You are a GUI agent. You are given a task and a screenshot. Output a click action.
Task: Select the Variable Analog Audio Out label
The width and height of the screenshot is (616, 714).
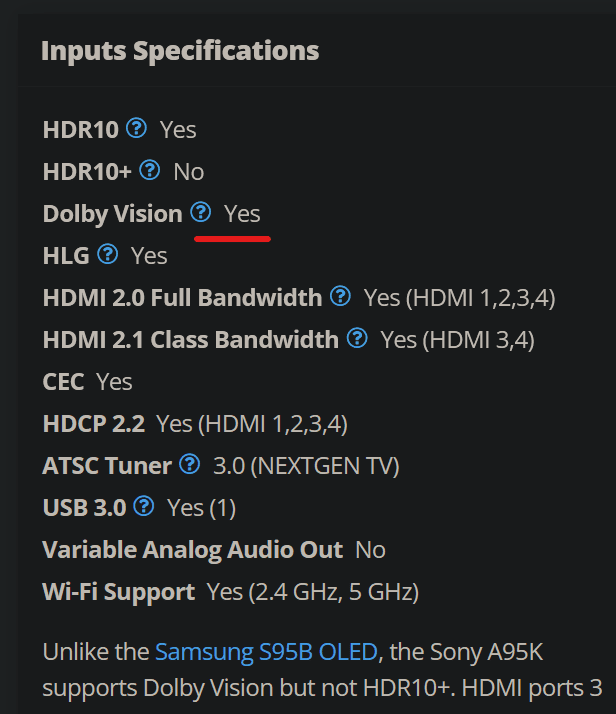193,550
